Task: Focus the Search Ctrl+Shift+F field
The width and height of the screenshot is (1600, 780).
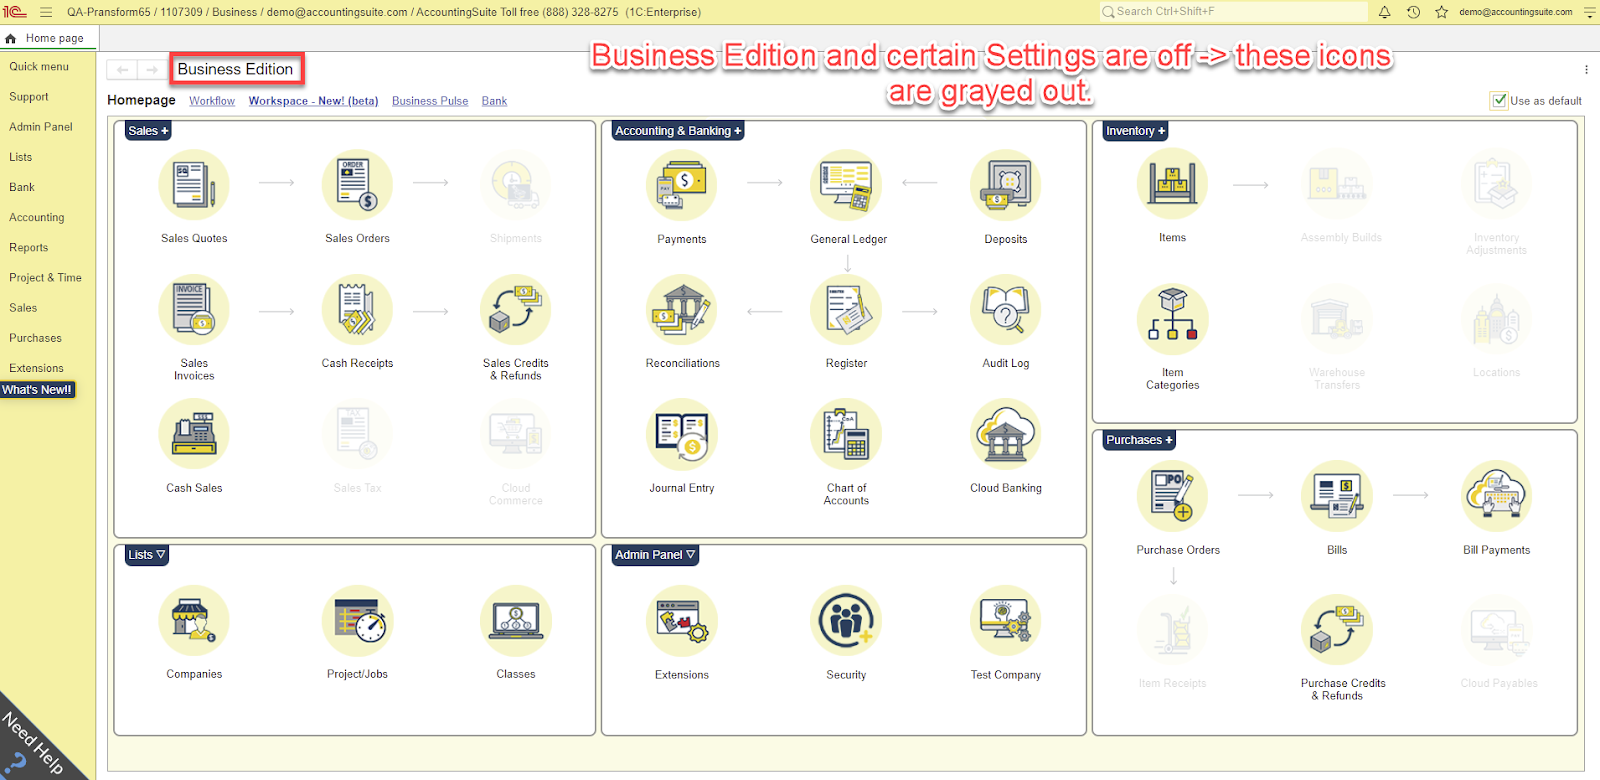Action: tap(1233, 12)
